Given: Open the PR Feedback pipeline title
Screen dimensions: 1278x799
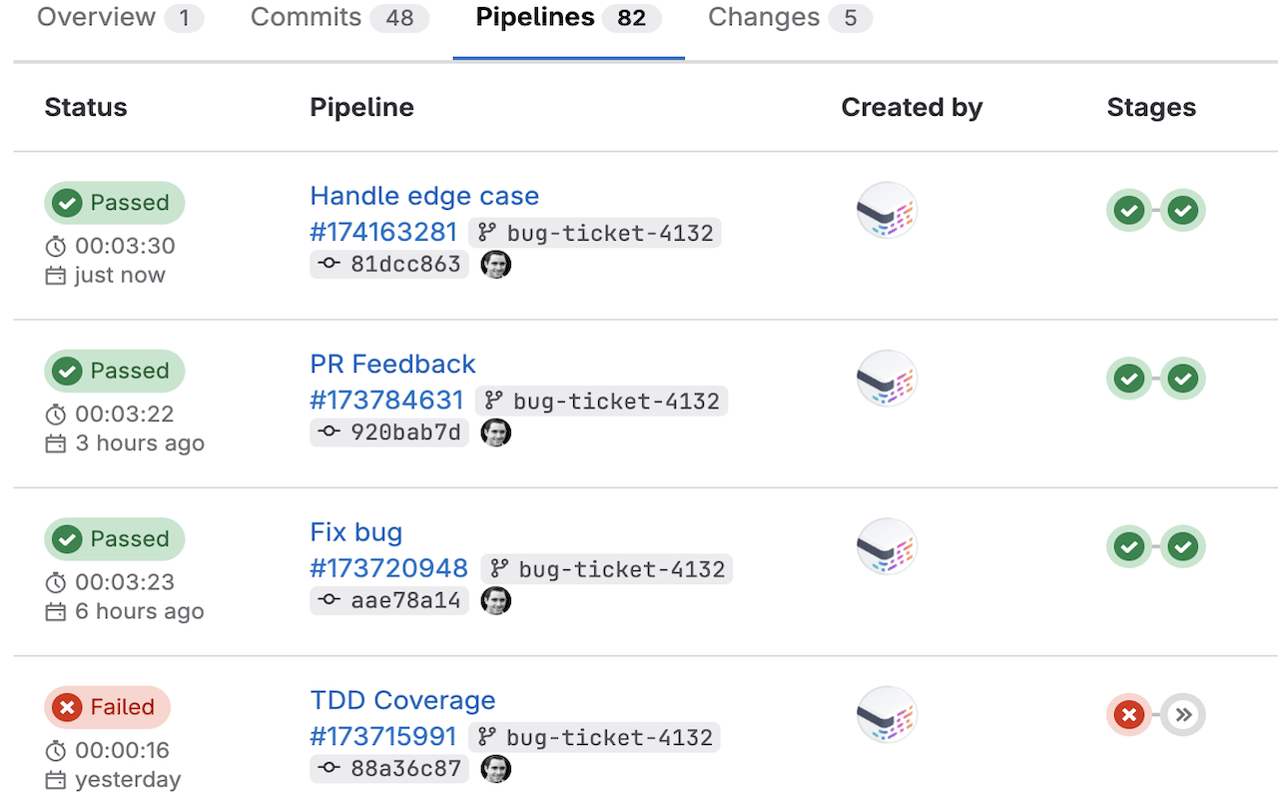Looking at the screenshot, I should (x=392, y=364).
